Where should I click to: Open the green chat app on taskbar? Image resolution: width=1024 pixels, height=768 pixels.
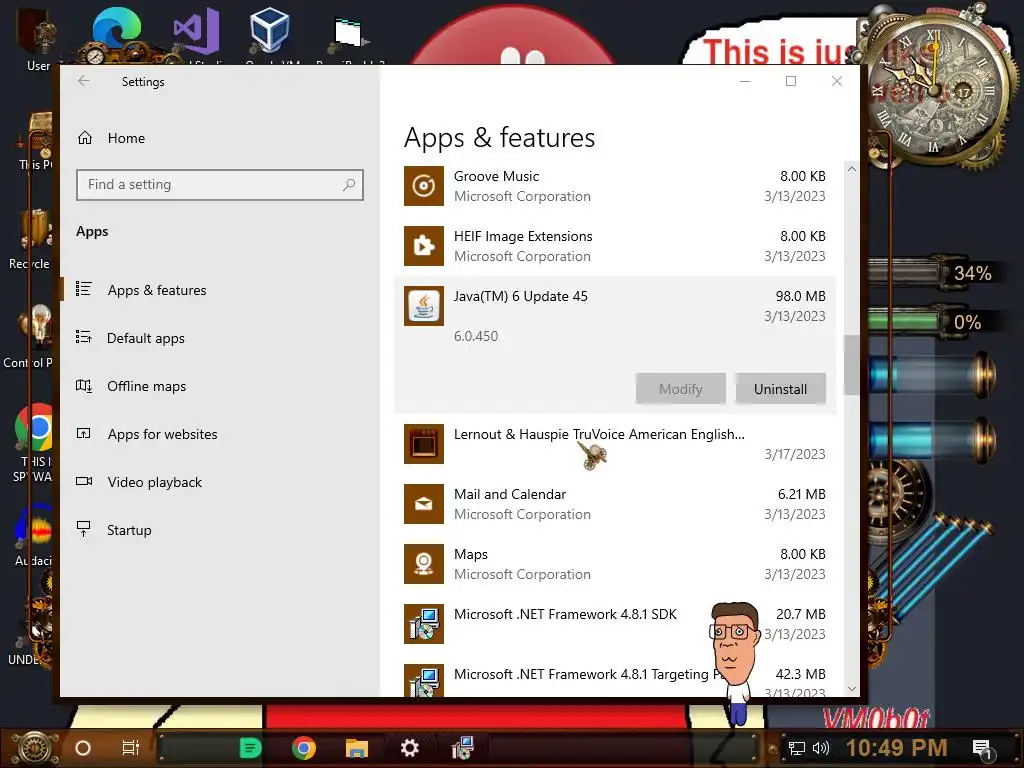click(x=250, y=748)
